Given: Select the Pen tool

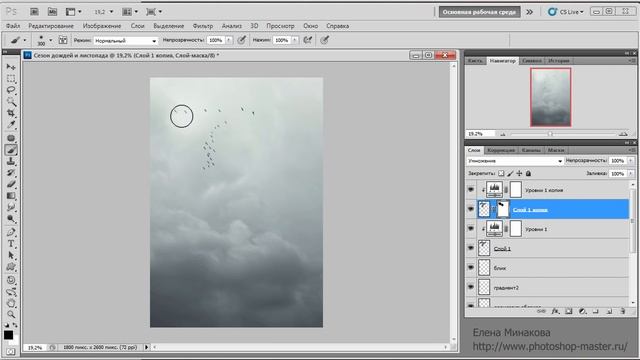Looking at the screenshot, I should point(11,233).
